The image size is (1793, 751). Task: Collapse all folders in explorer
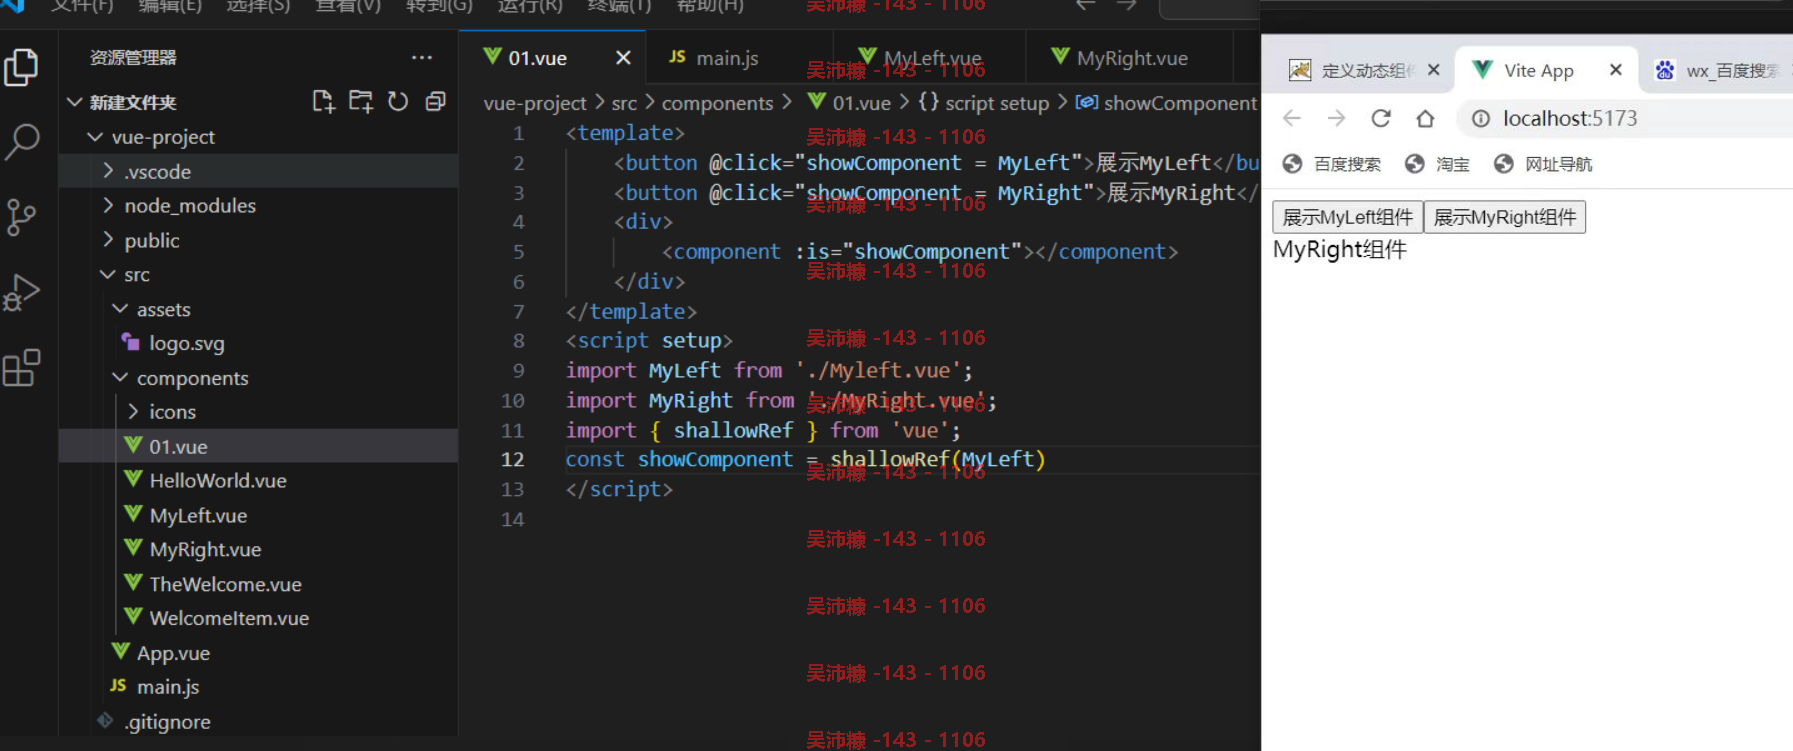point(435,101)
